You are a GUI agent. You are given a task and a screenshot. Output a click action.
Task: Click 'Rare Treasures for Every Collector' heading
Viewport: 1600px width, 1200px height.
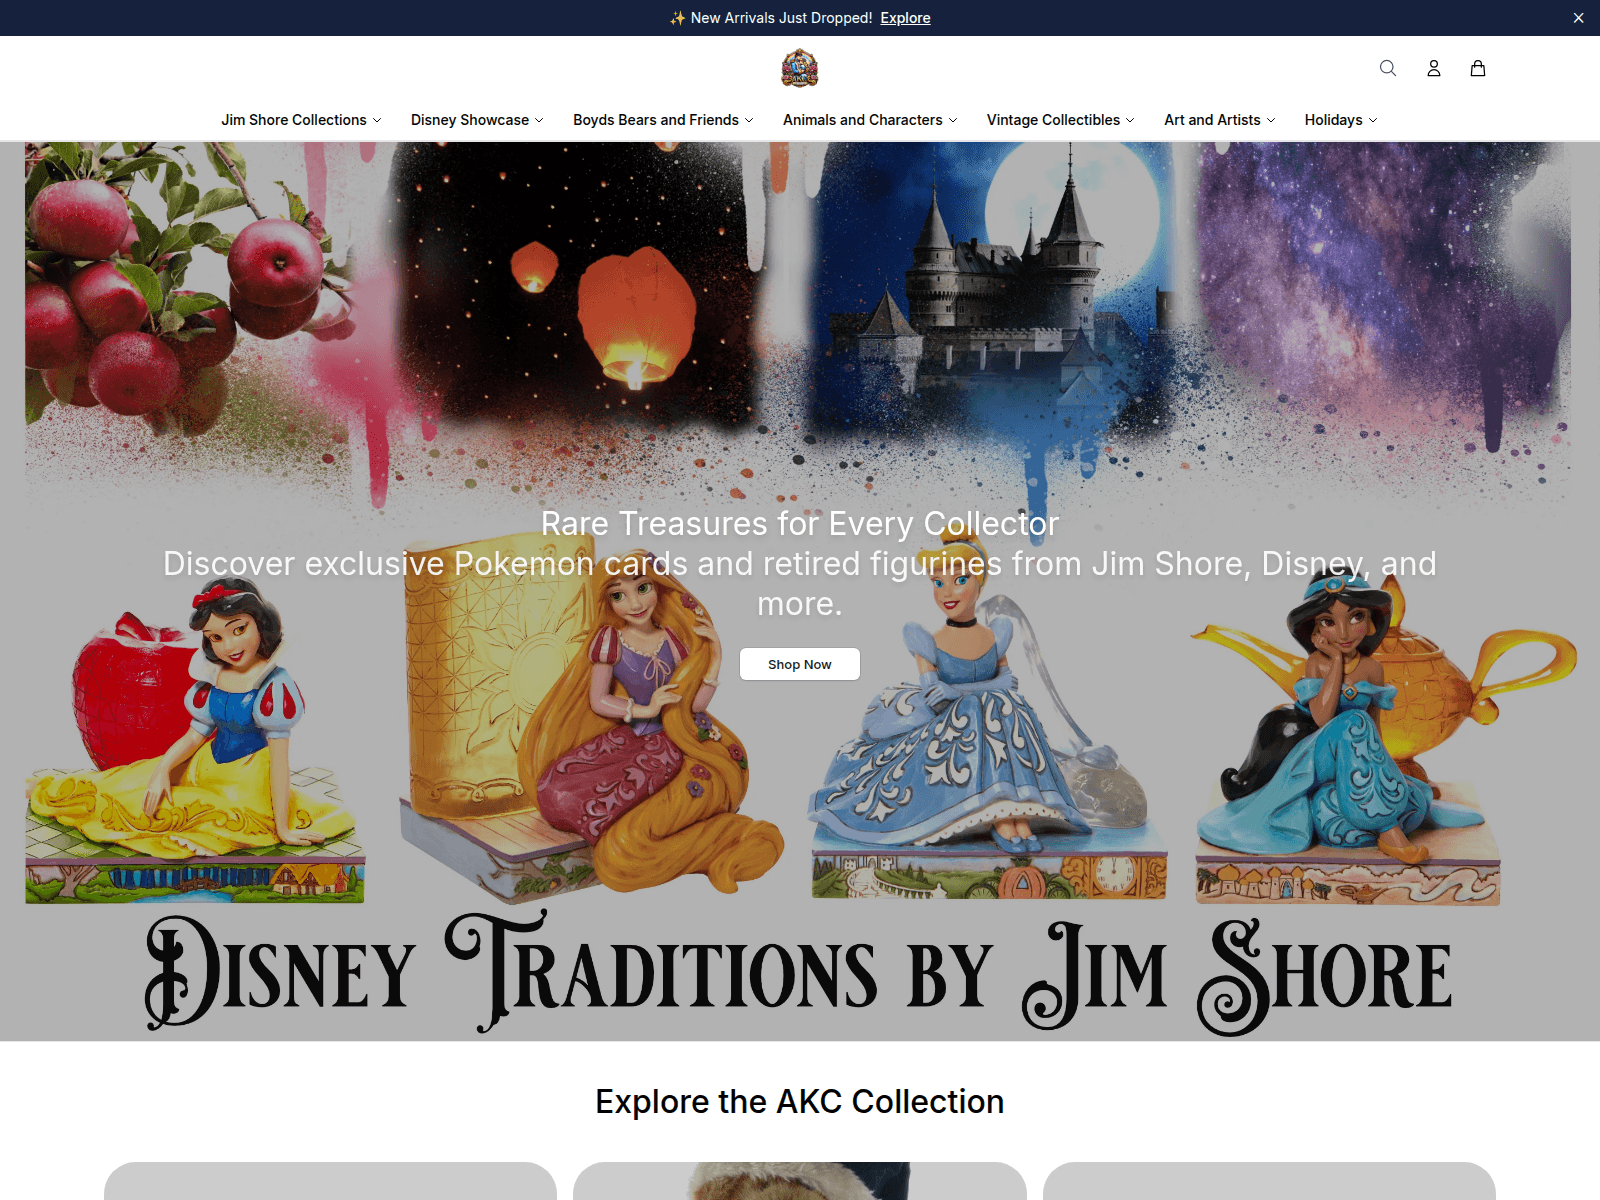pos(800,524)
